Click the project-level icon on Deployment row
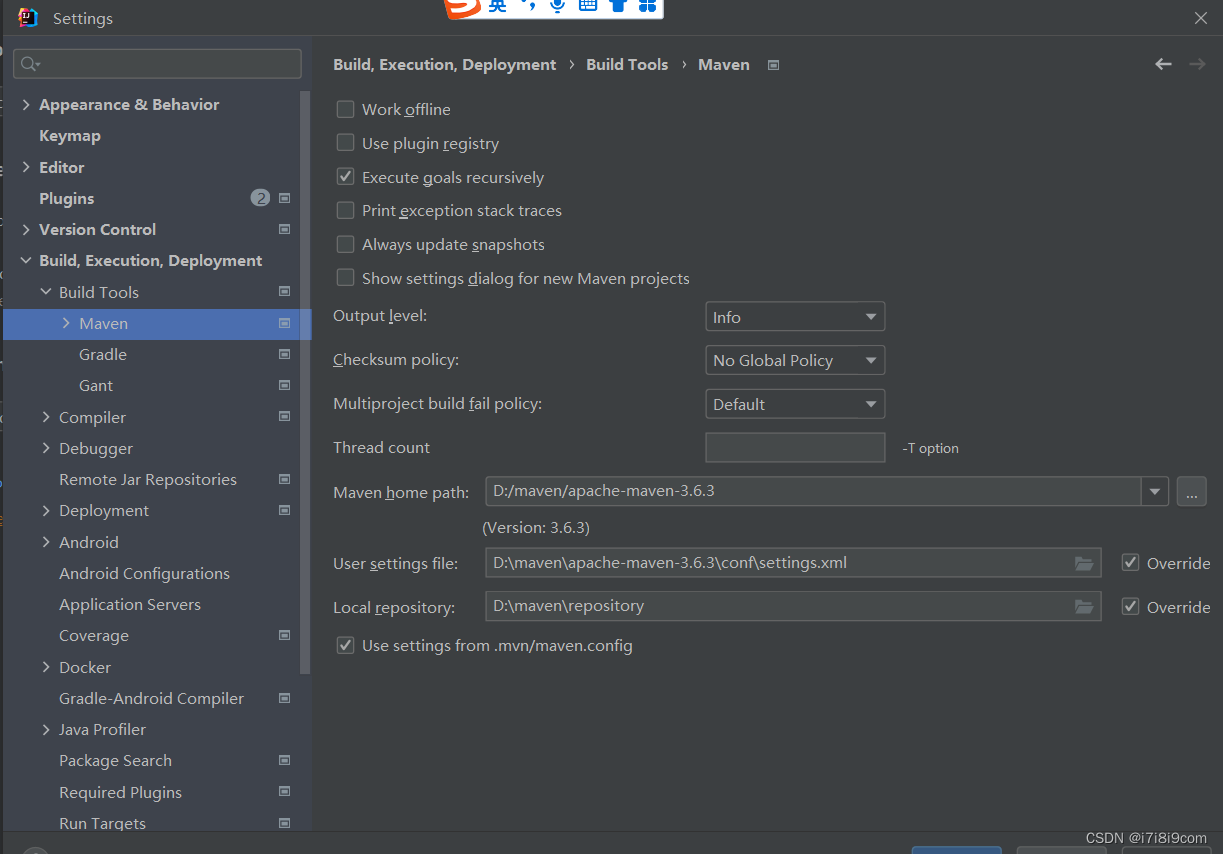Image resolution: width=1223 pixels, height=854 pixels. [x=284, y=510]
